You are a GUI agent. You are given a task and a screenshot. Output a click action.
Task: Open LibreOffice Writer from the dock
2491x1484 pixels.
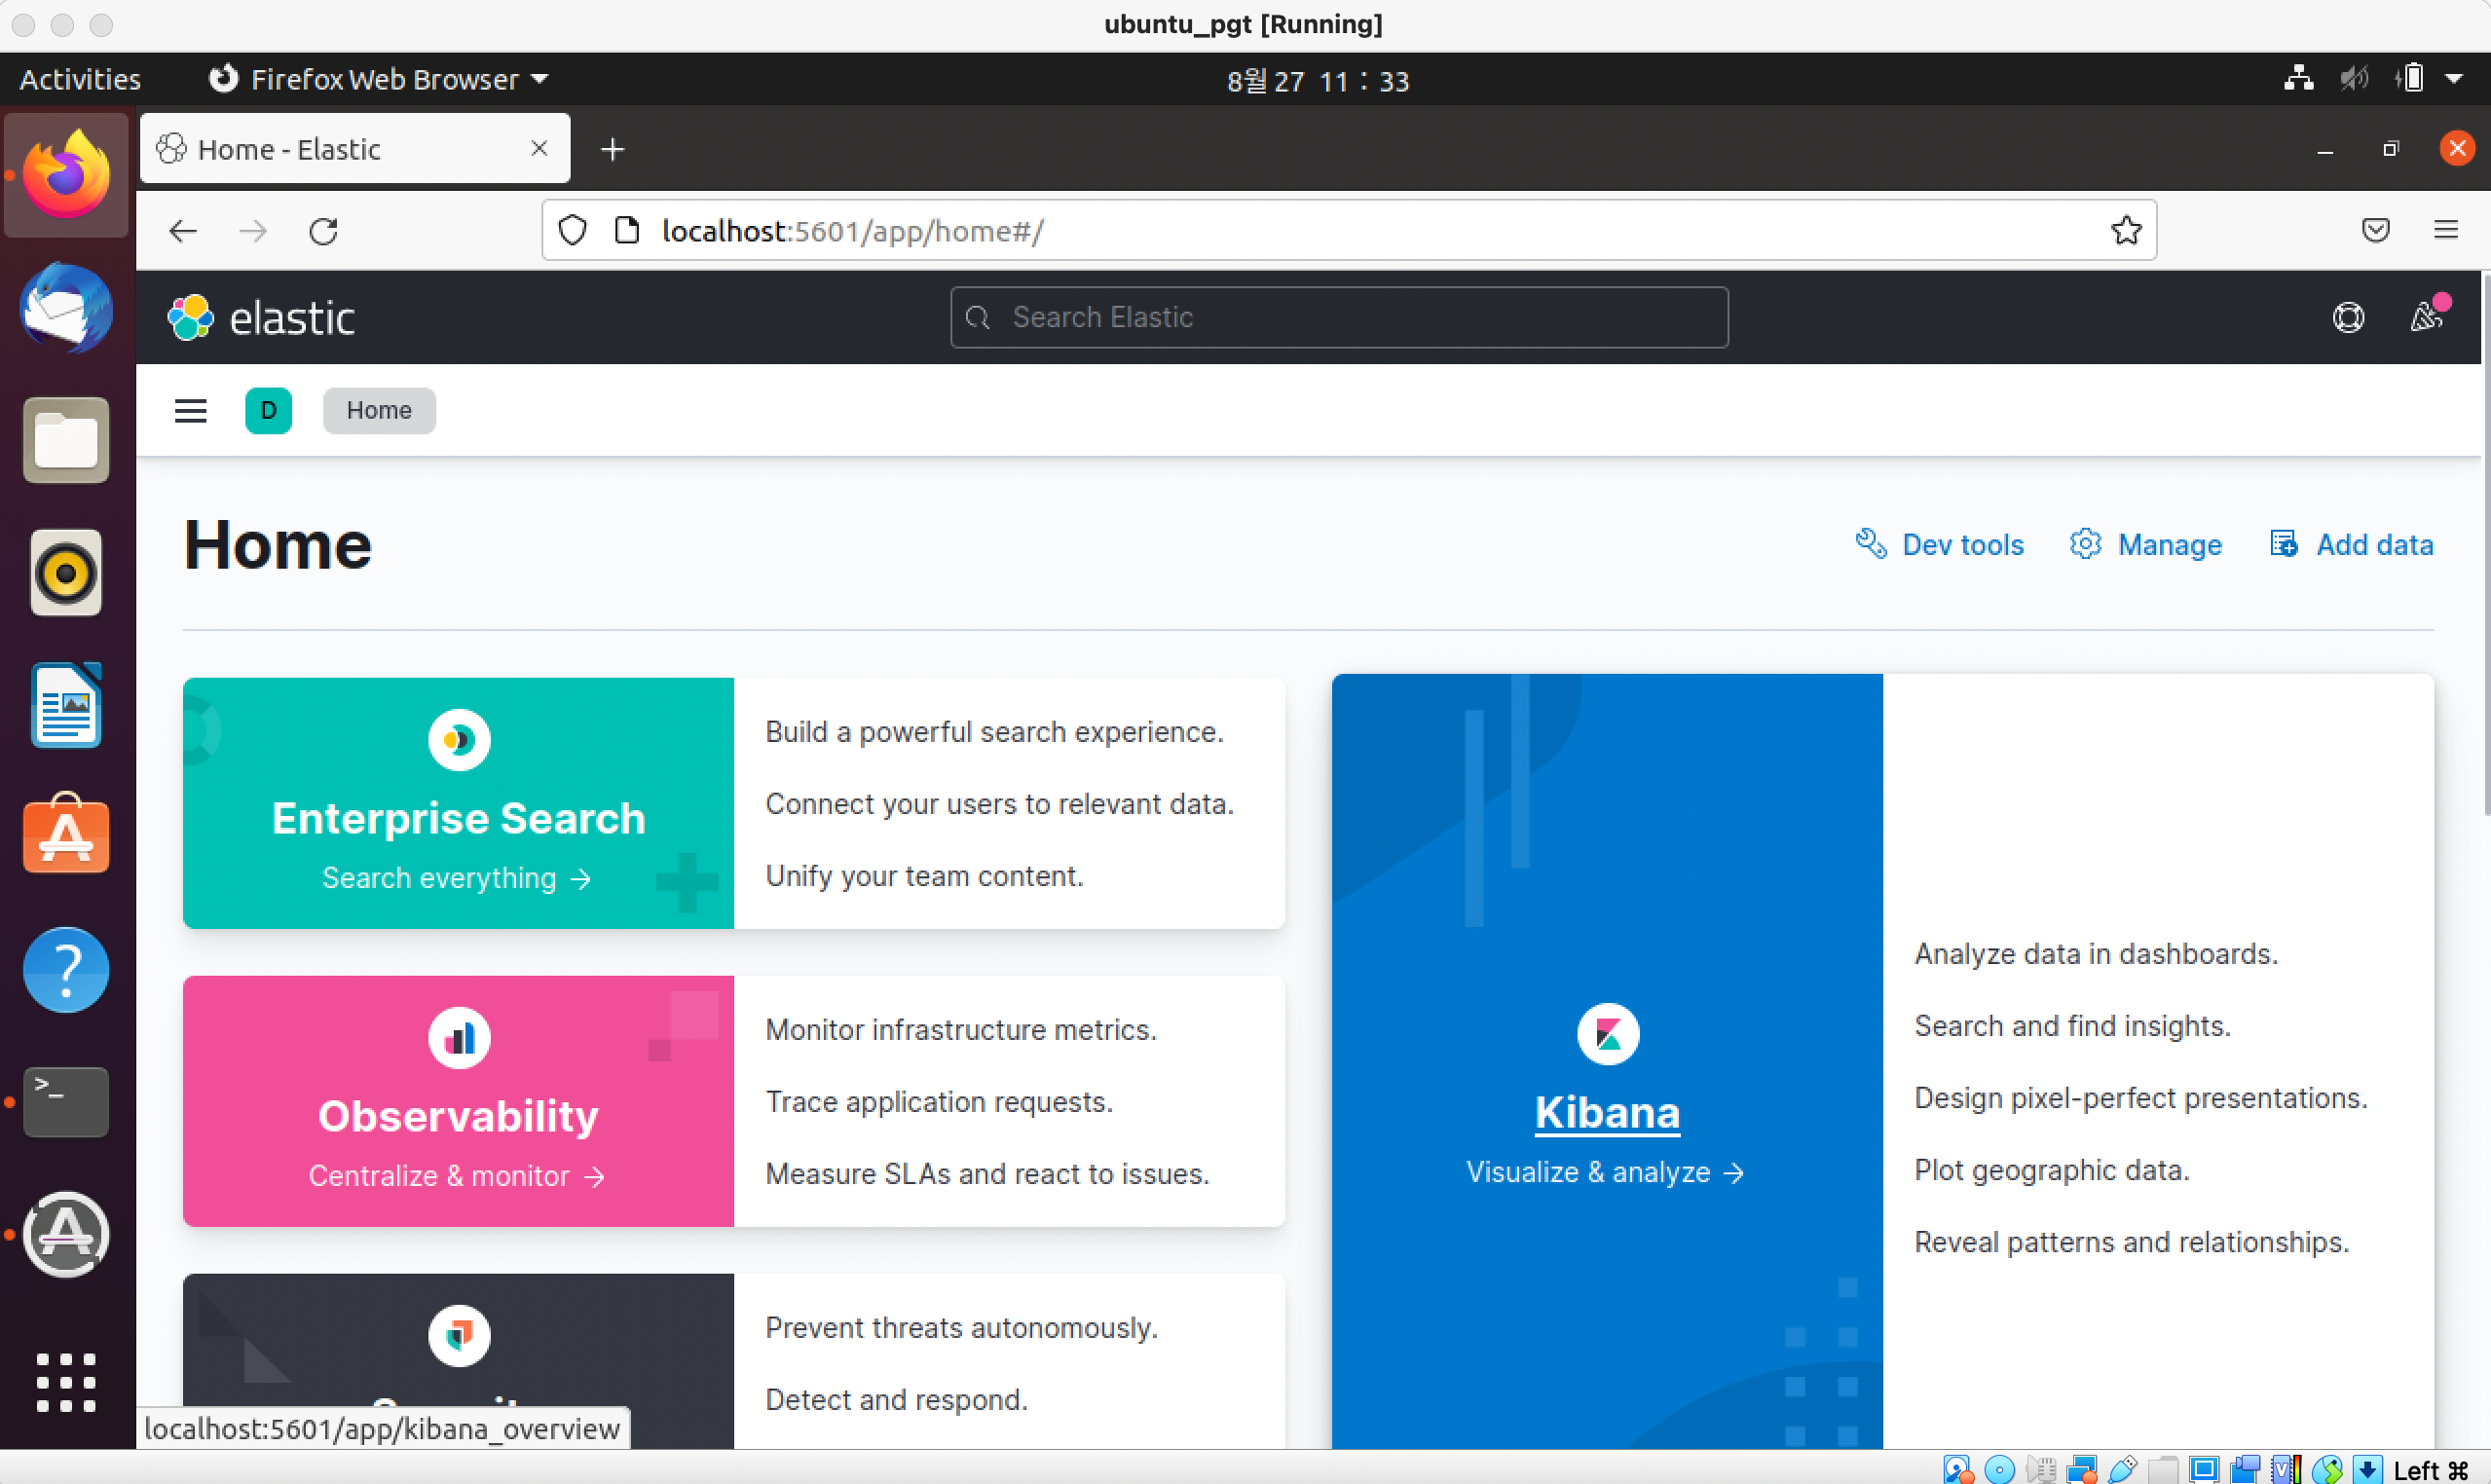pyautogui.click(x=66, y=705)
